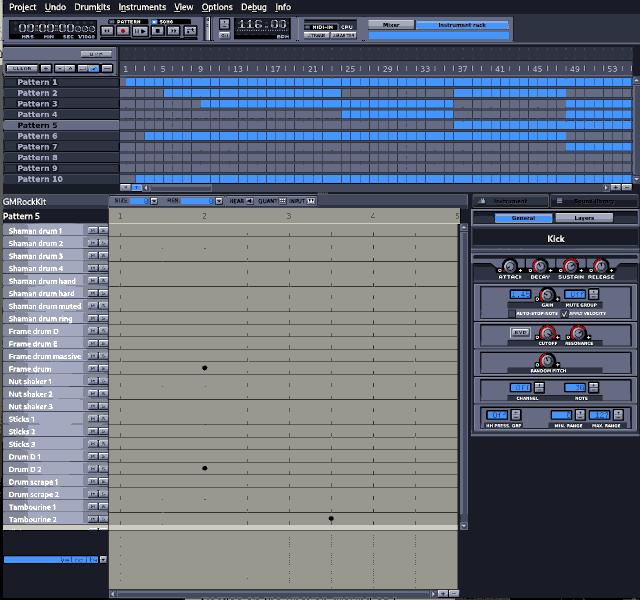Toggle the J.TRANS Jack transport button

pos(317,36)
